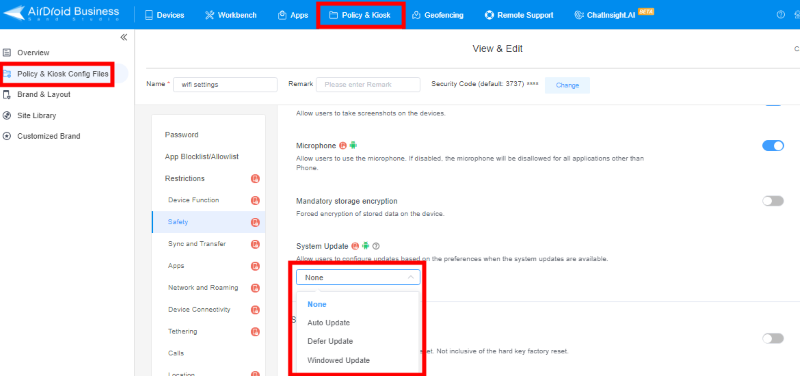
Task: Click red badge icon beside Device Connectivity
Action: pos(256,310)
